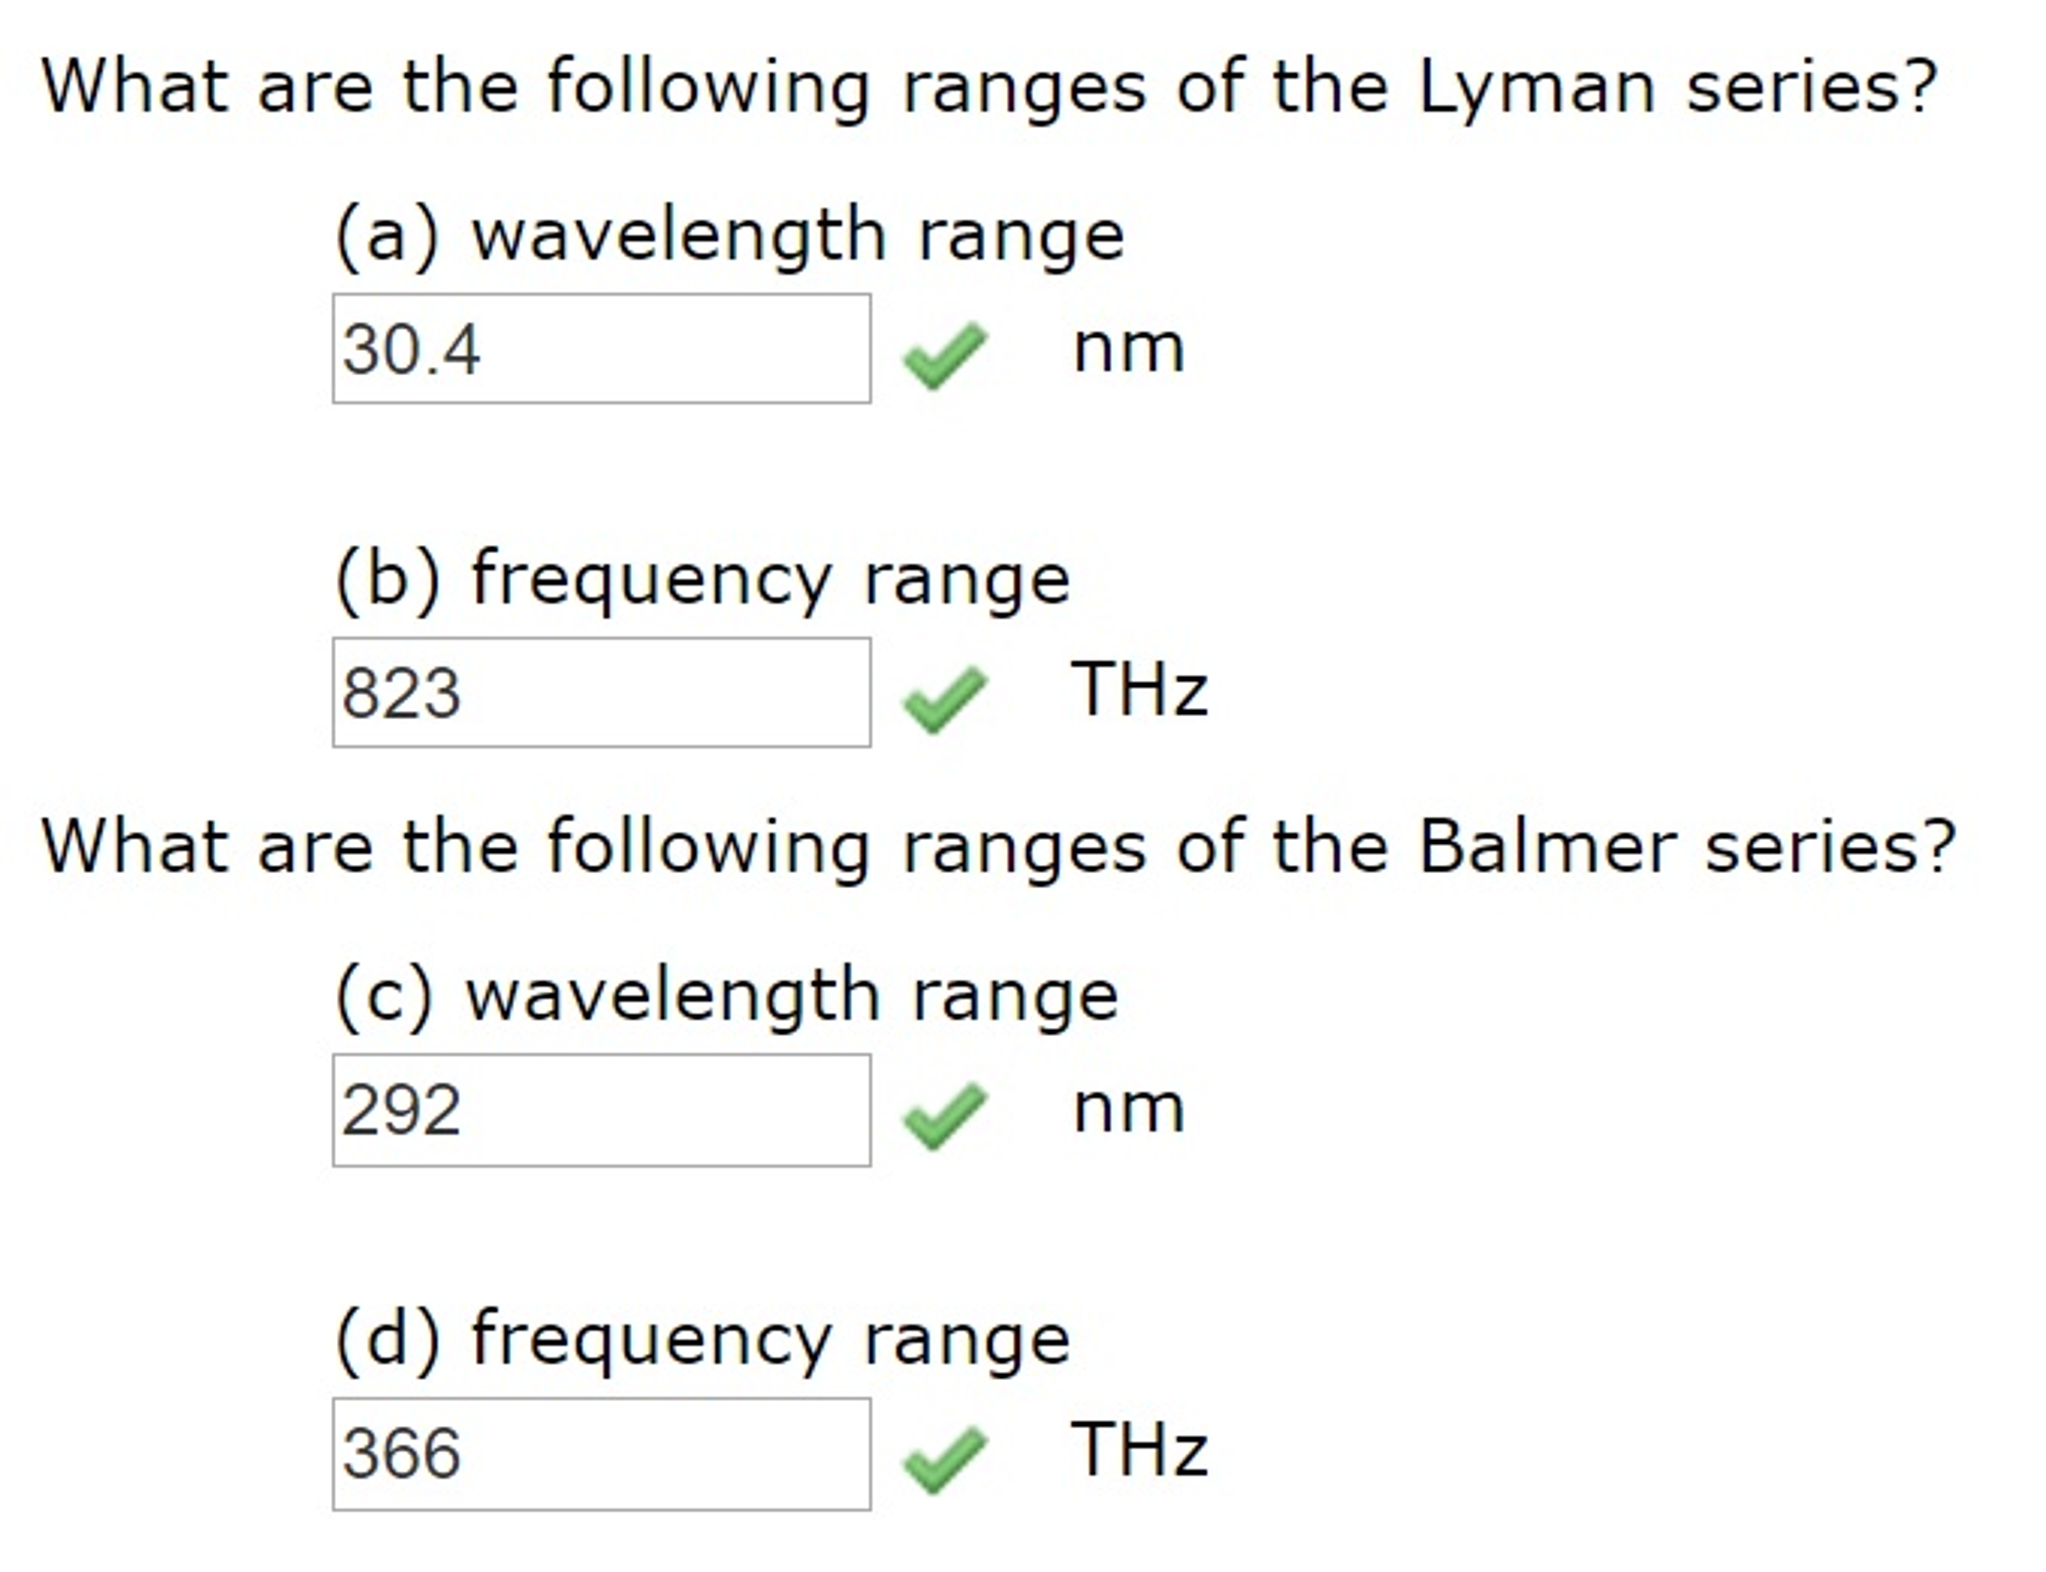Select the Balmer series question heading

coord(995,845)
